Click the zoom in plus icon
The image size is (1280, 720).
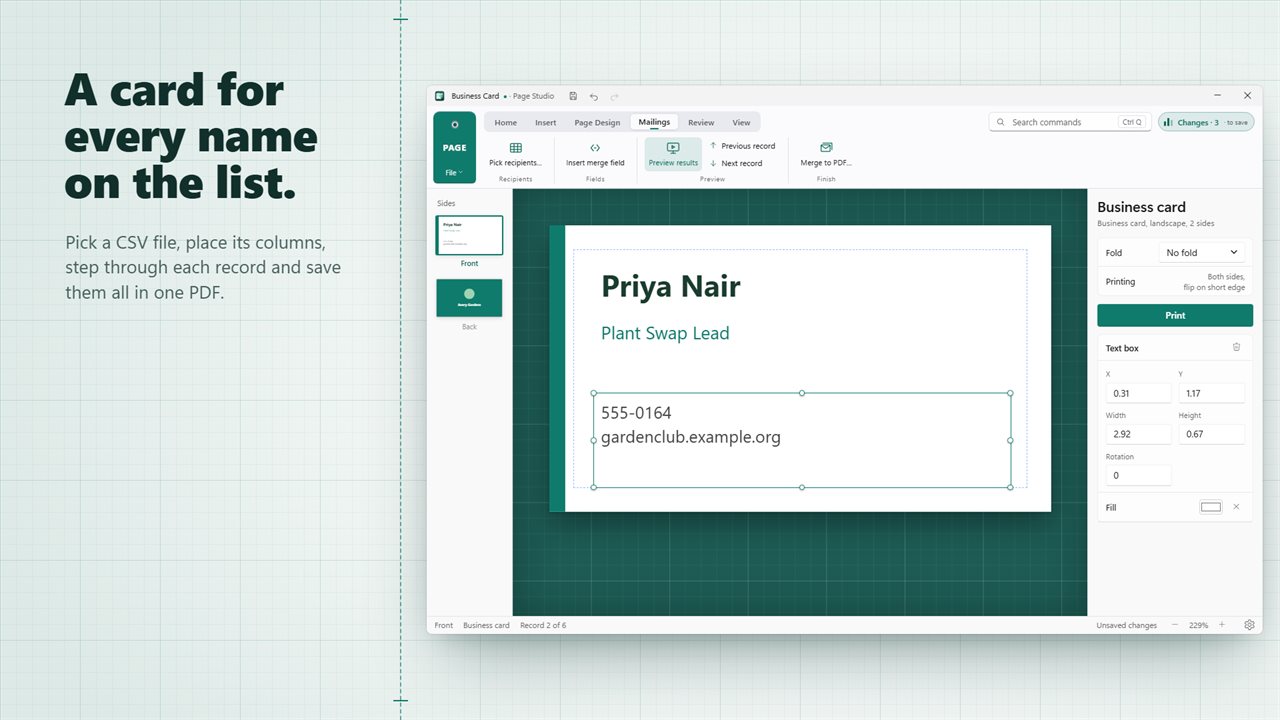1221,625
